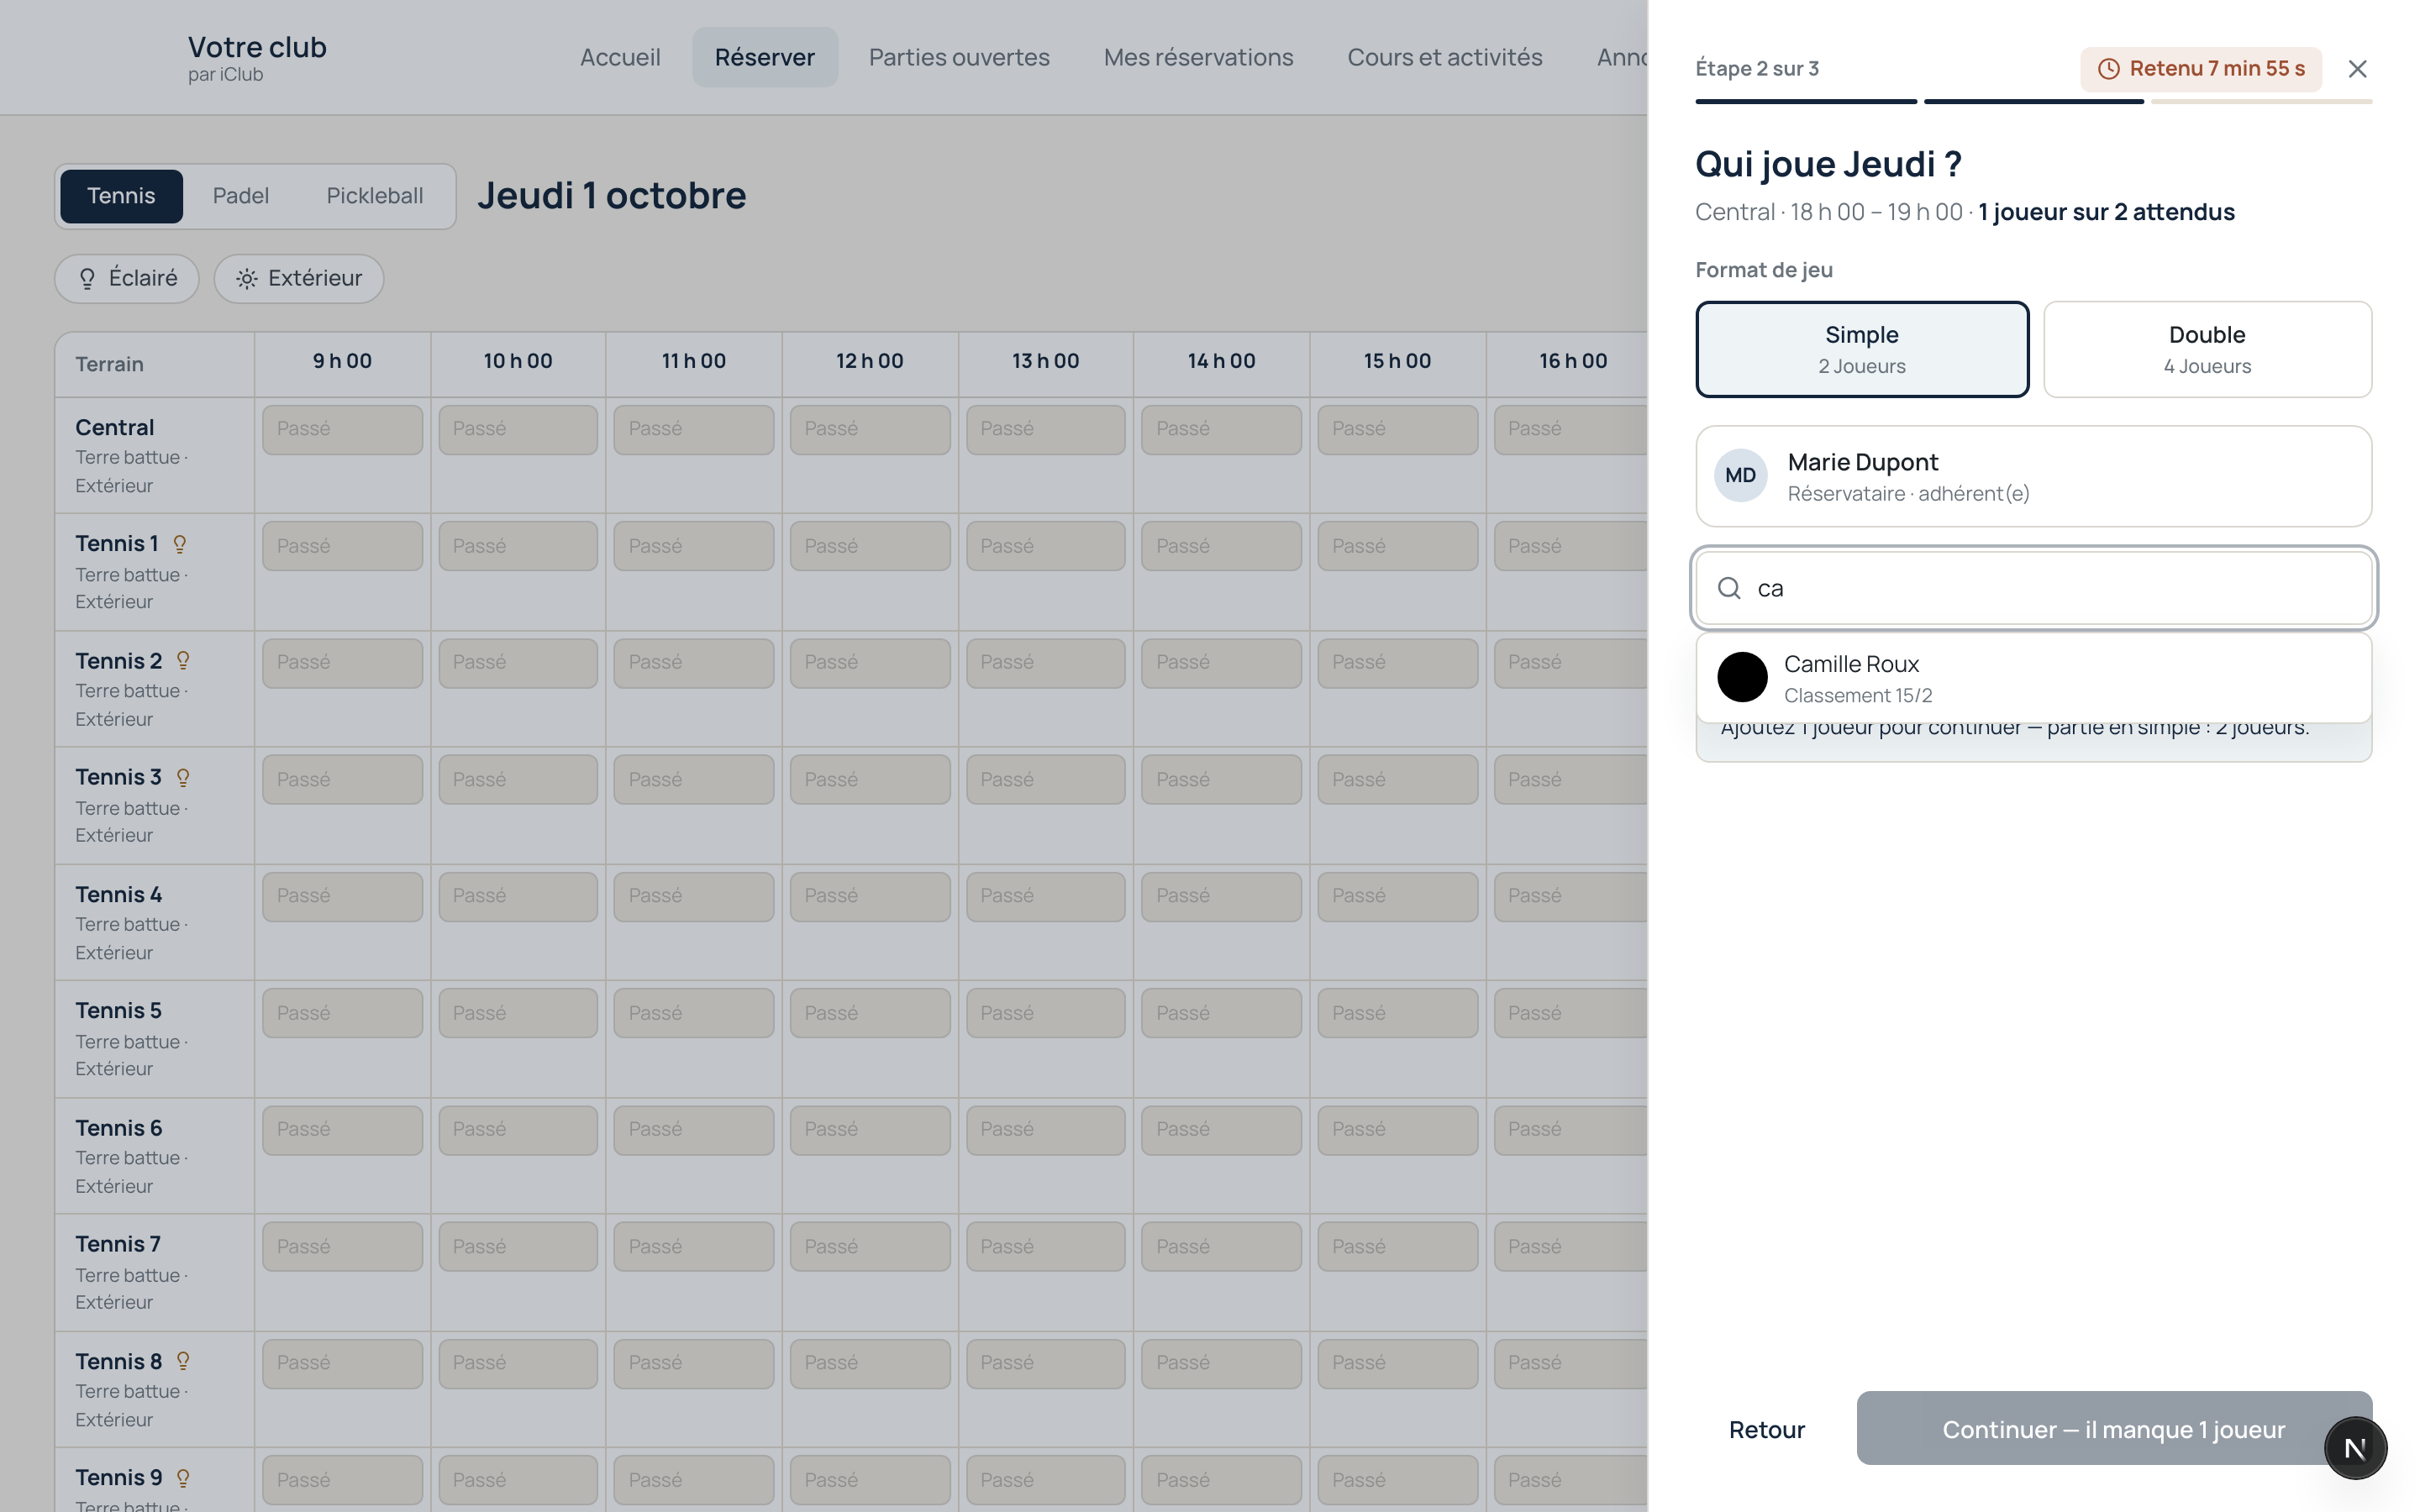The width and height of the screenshot is (2420, 1512).
Task: Click the lightbulb icon beside Tennis 3
Action: pos(183,777)
